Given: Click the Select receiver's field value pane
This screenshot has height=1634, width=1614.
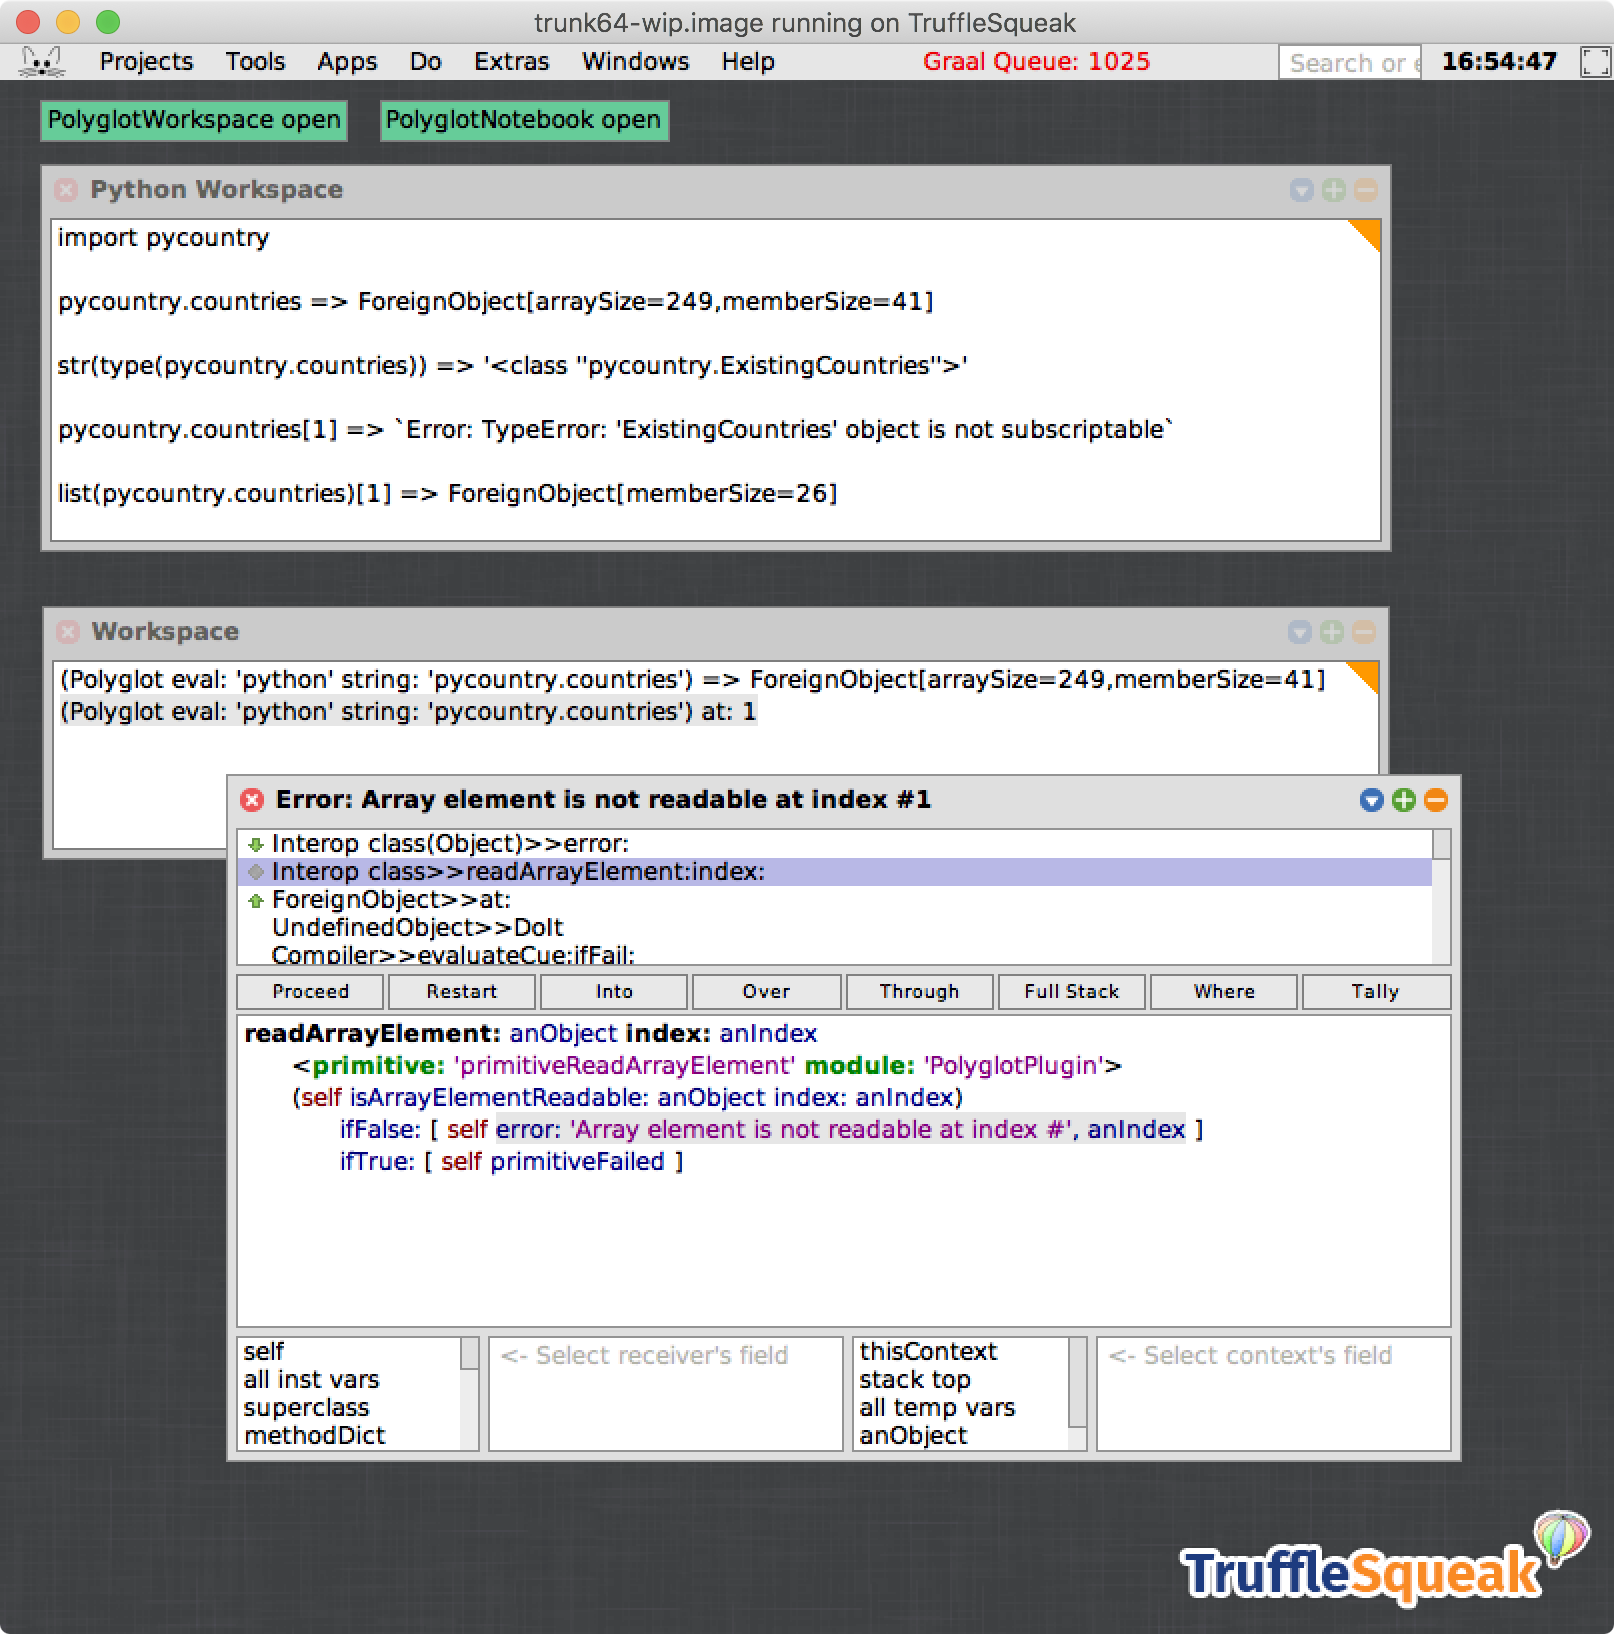Looking at the screenshot, I should pyautogui.click(x=666, y=1394).
